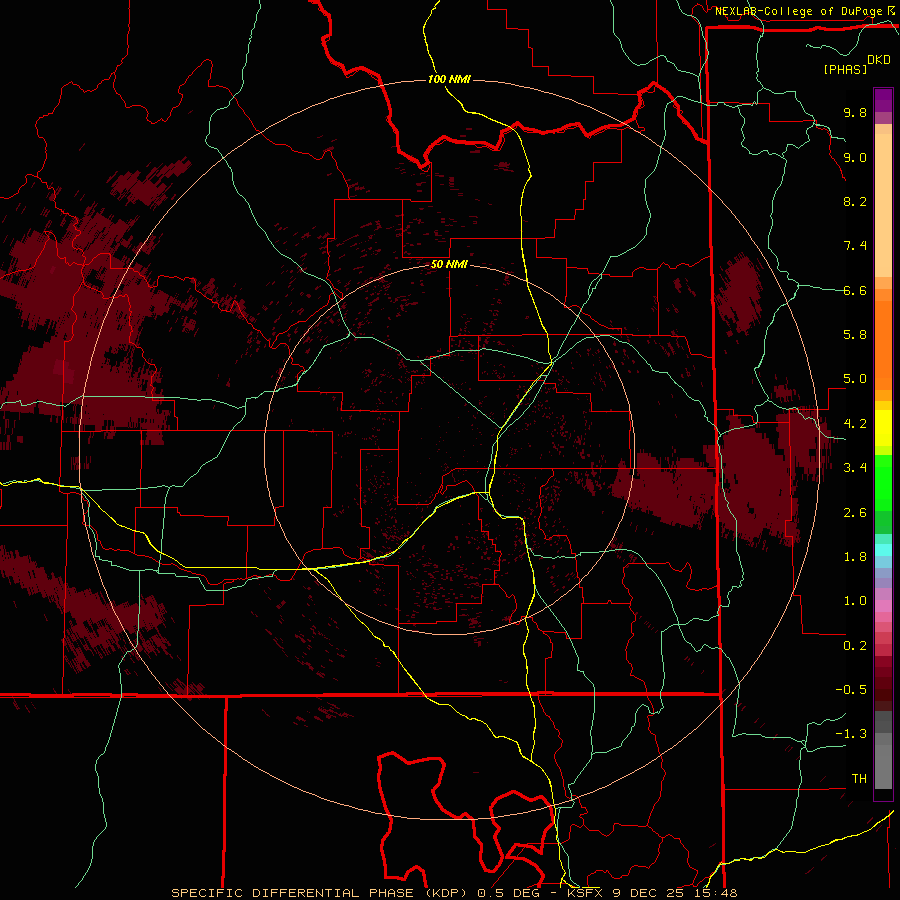Click the 7.4 legend value

coord(855,246)
